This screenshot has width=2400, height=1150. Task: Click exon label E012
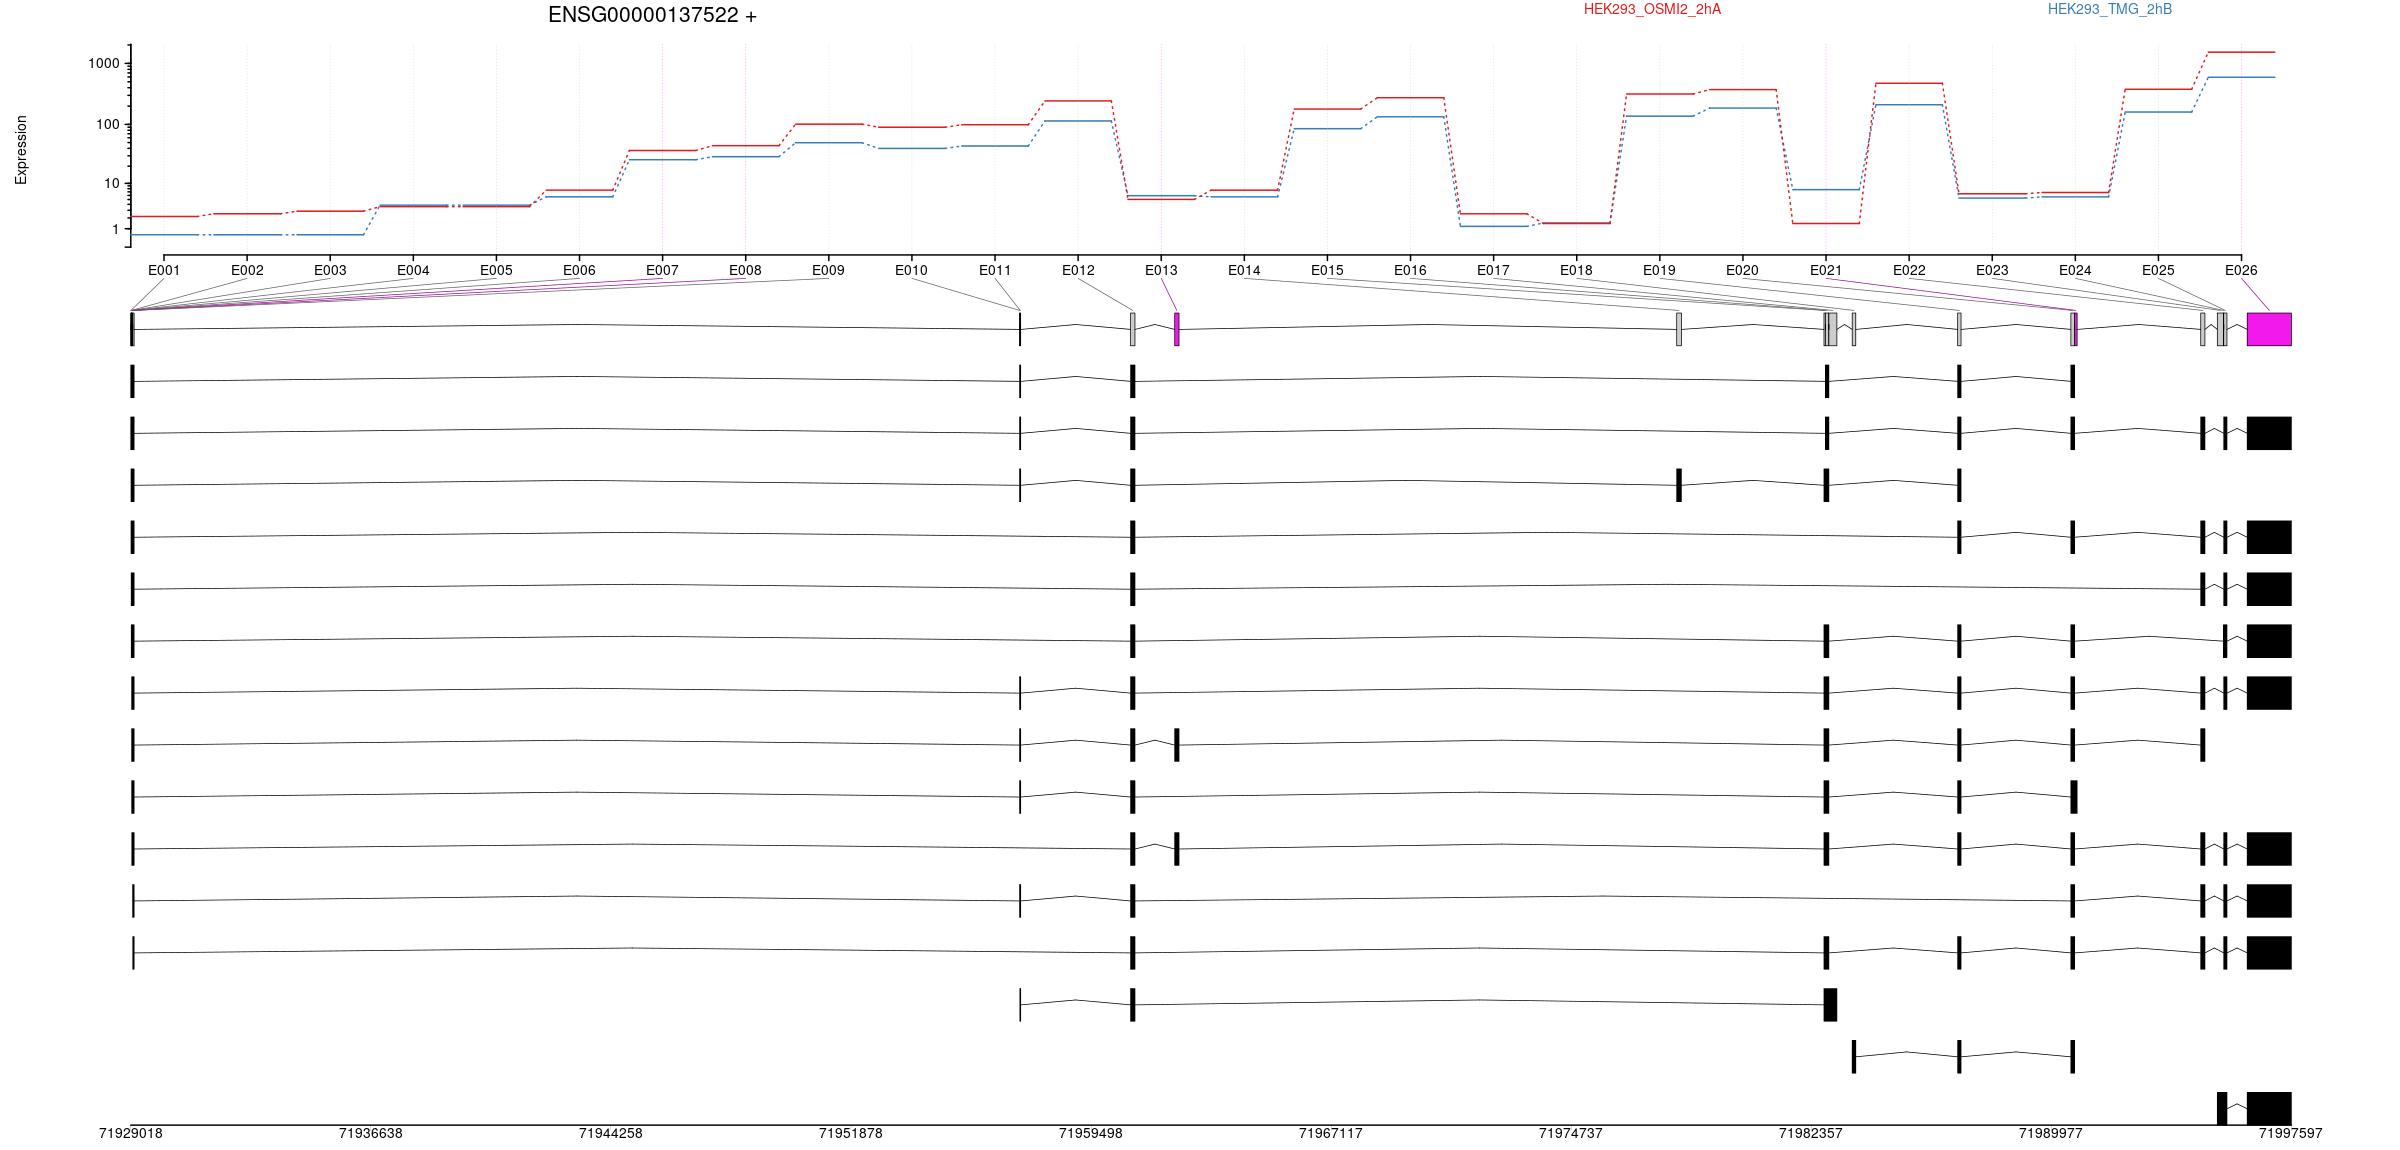pyautogui.click(x=1078, y=270)
